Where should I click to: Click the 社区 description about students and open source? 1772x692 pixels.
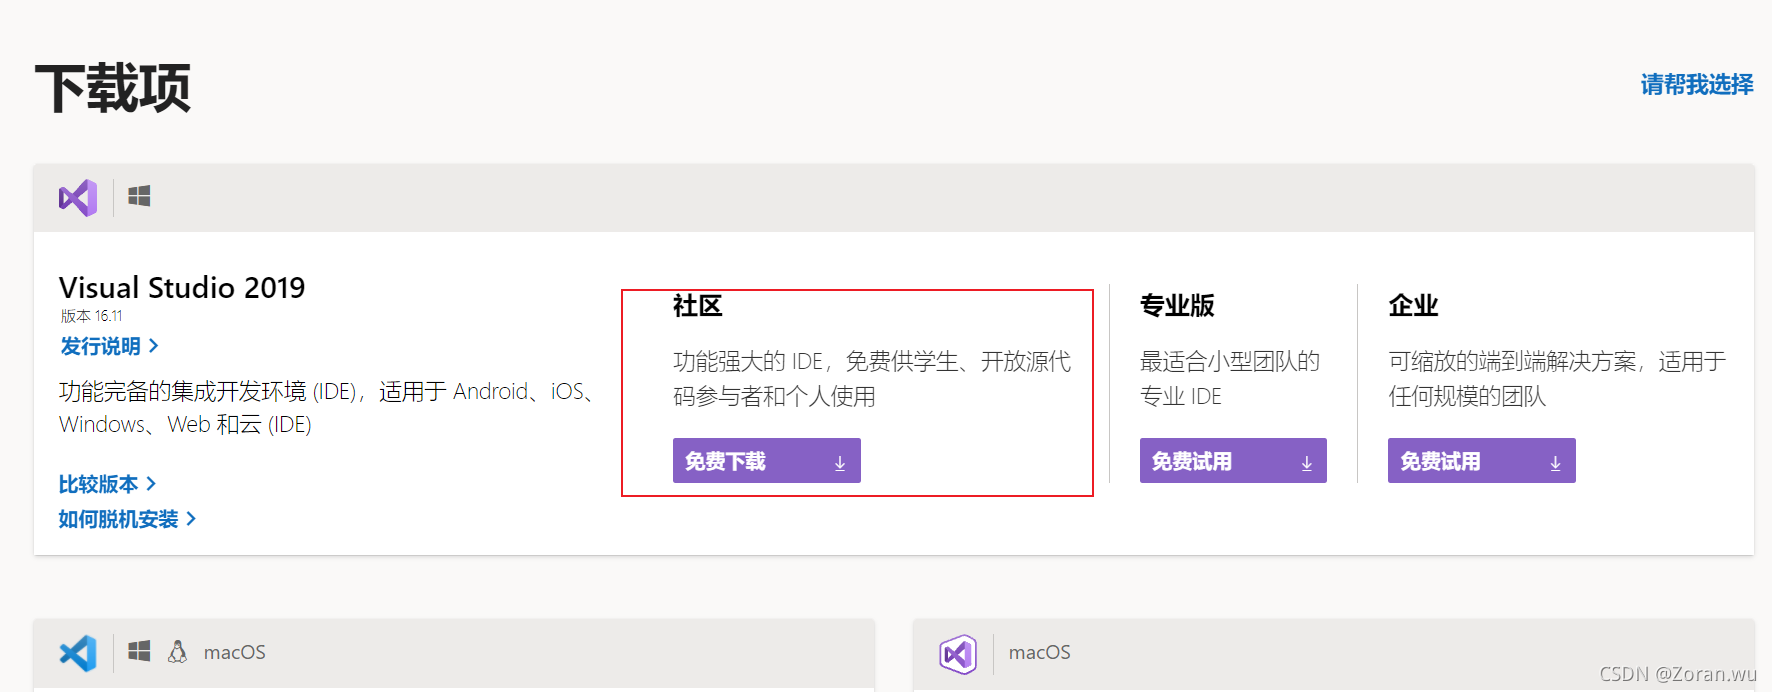pyautogui.click(x=872, y=379)
